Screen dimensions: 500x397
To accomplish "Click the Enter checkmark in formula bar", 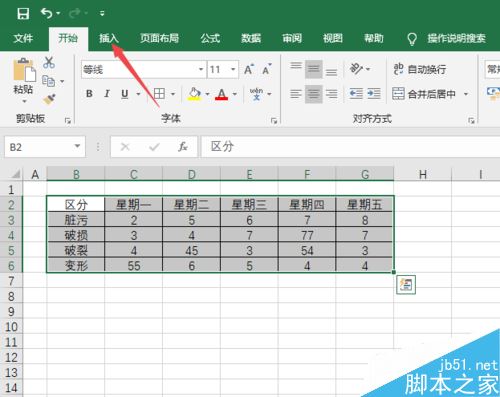I will [x=154, y=146].
